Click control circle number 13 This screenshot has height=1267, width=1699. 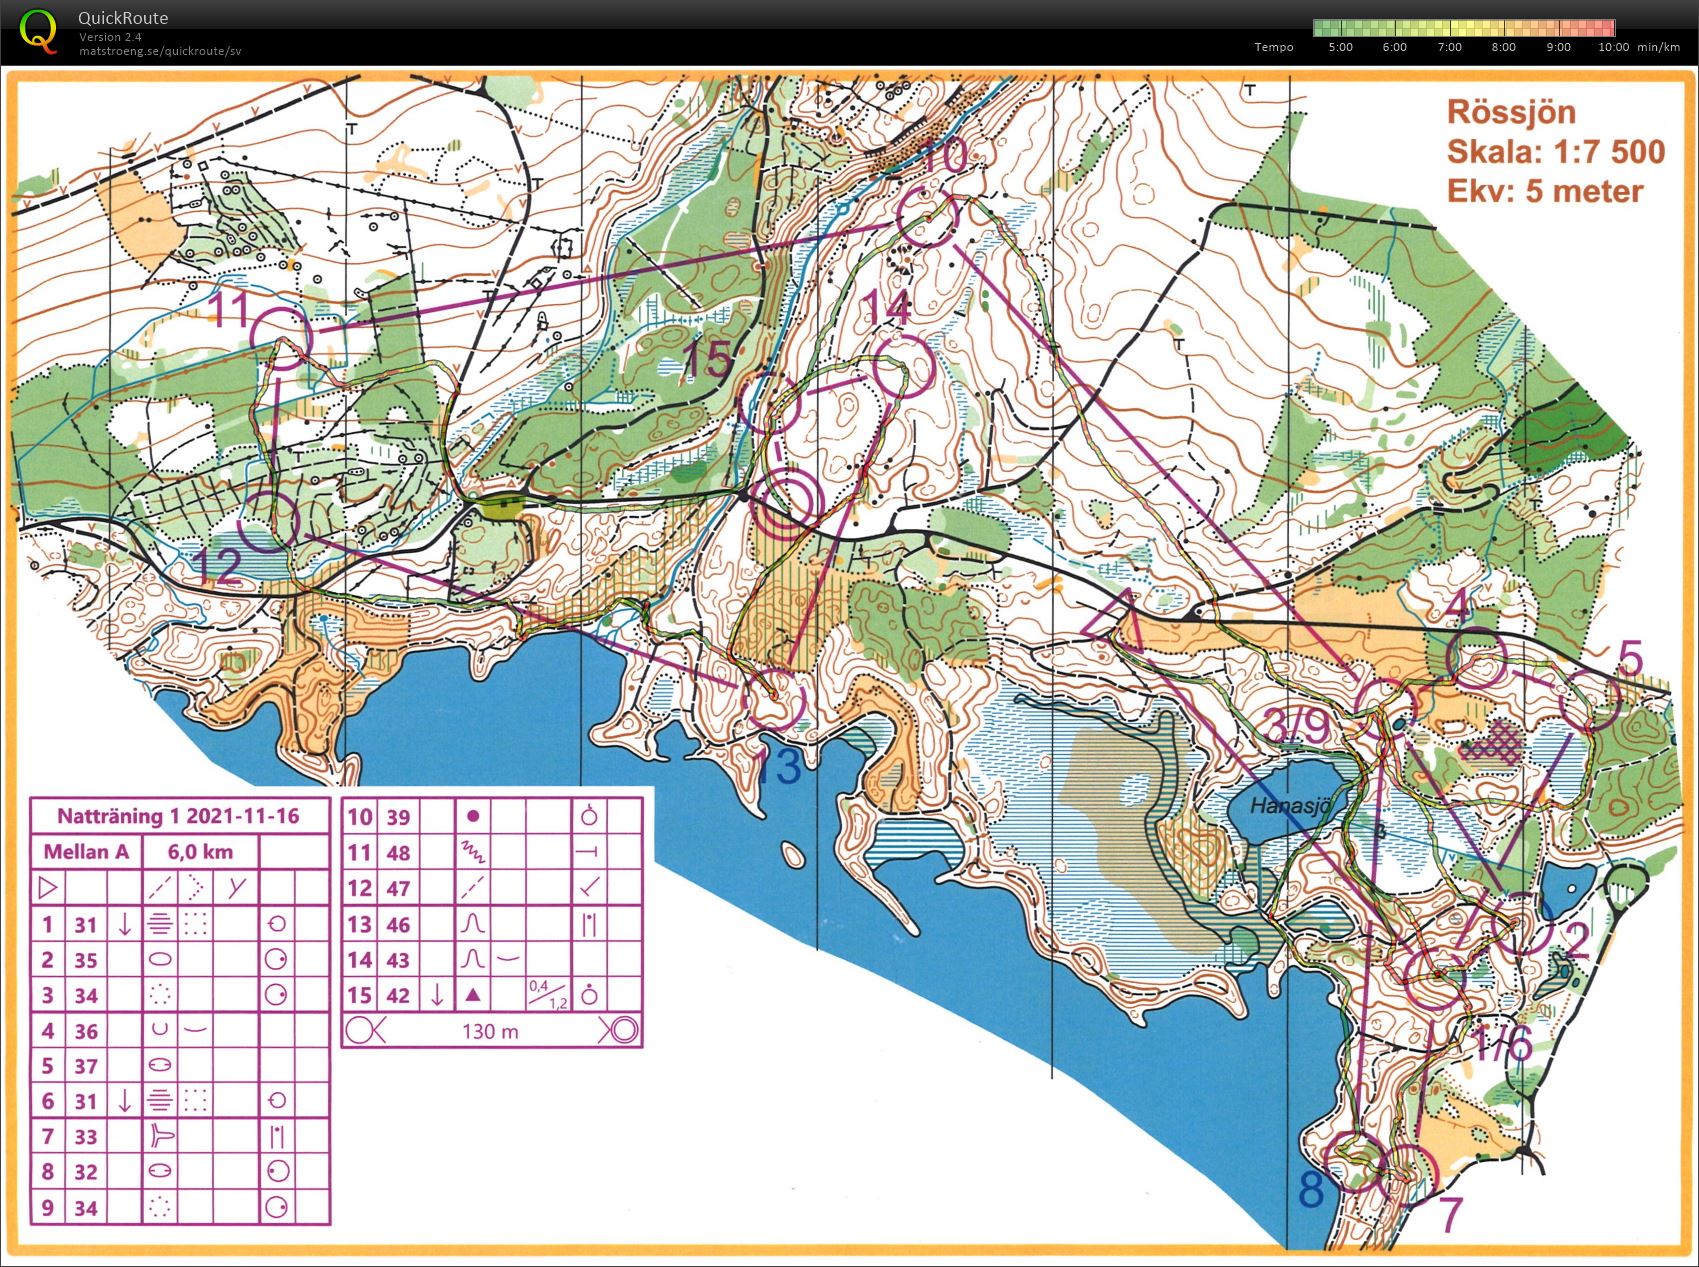point(774,697)
